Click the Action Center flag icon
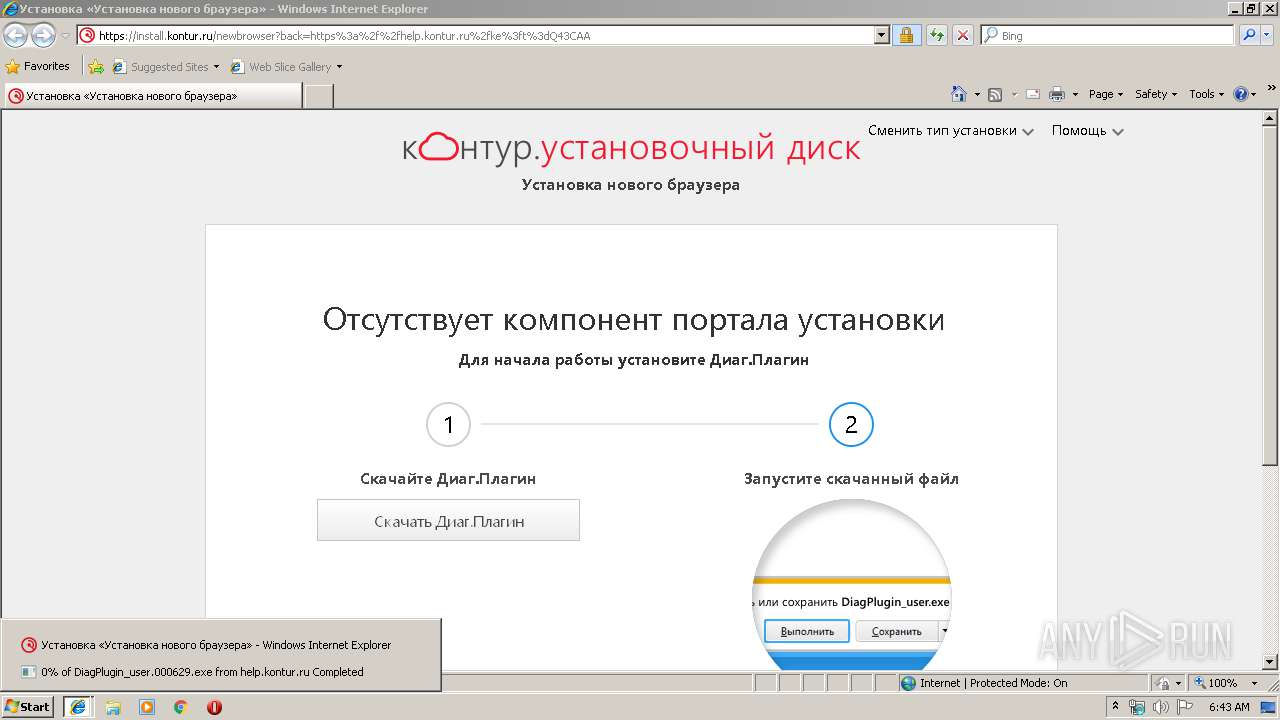Viewport: 1280px width, 720px height. pyautogui.click(x=1185, y=707)
